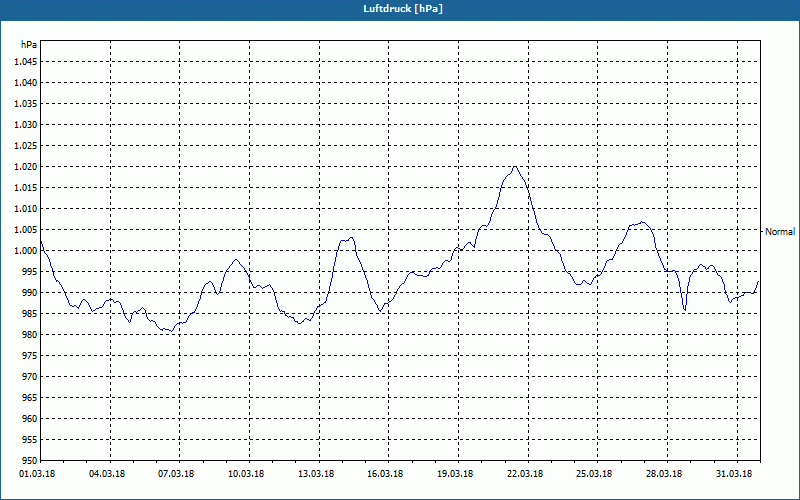Click the 04.03.18 date label
Image resolution: width=800 pixels, height=500 pixels.
click(107, 473)
